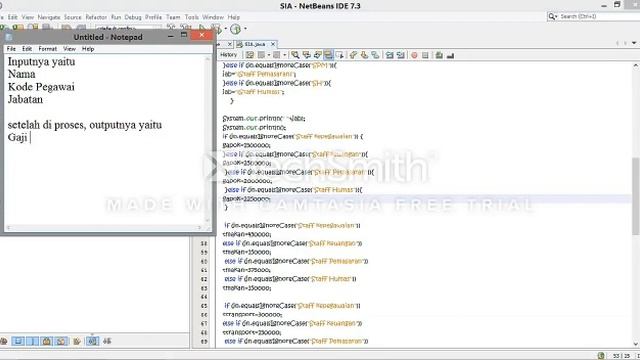Click Shift Line Right icon in editor toolbar

point(400,55)
